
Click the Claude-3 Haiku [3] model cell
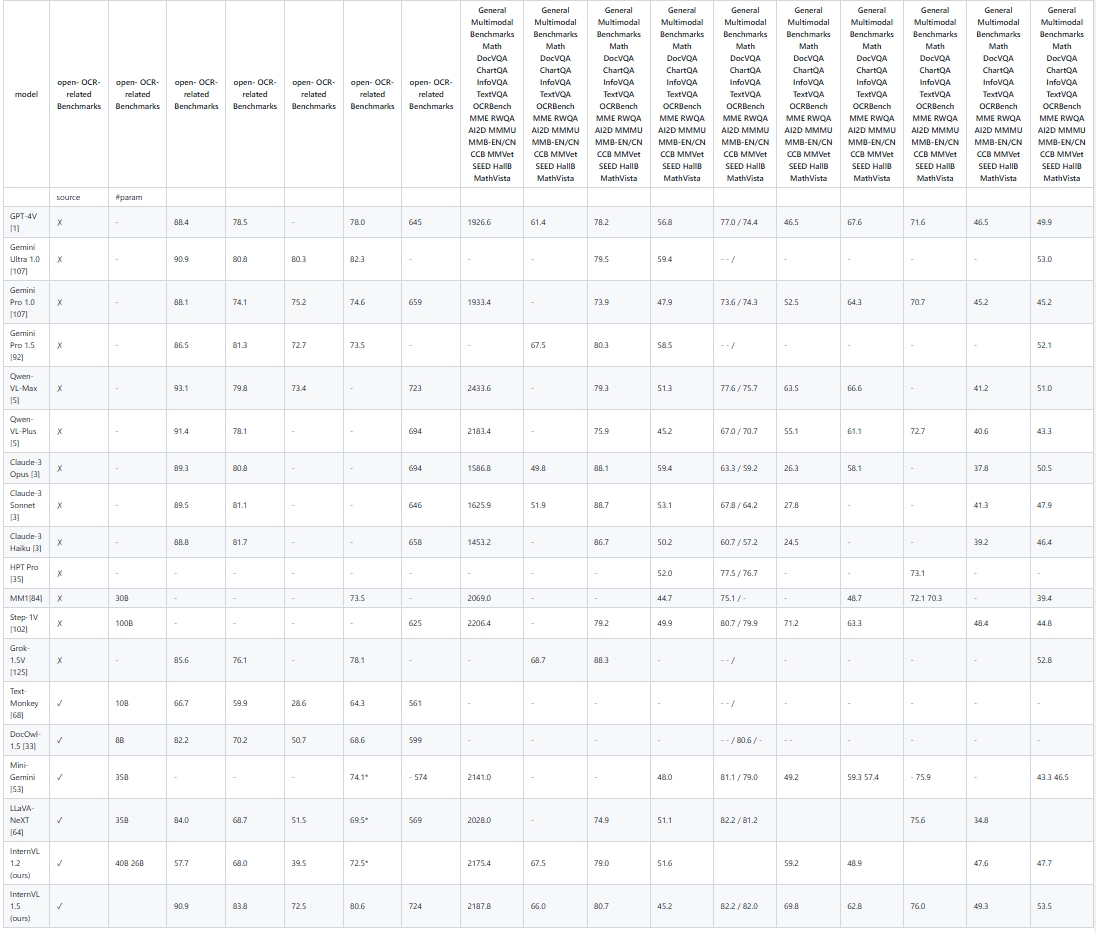[x=26, y=542]
